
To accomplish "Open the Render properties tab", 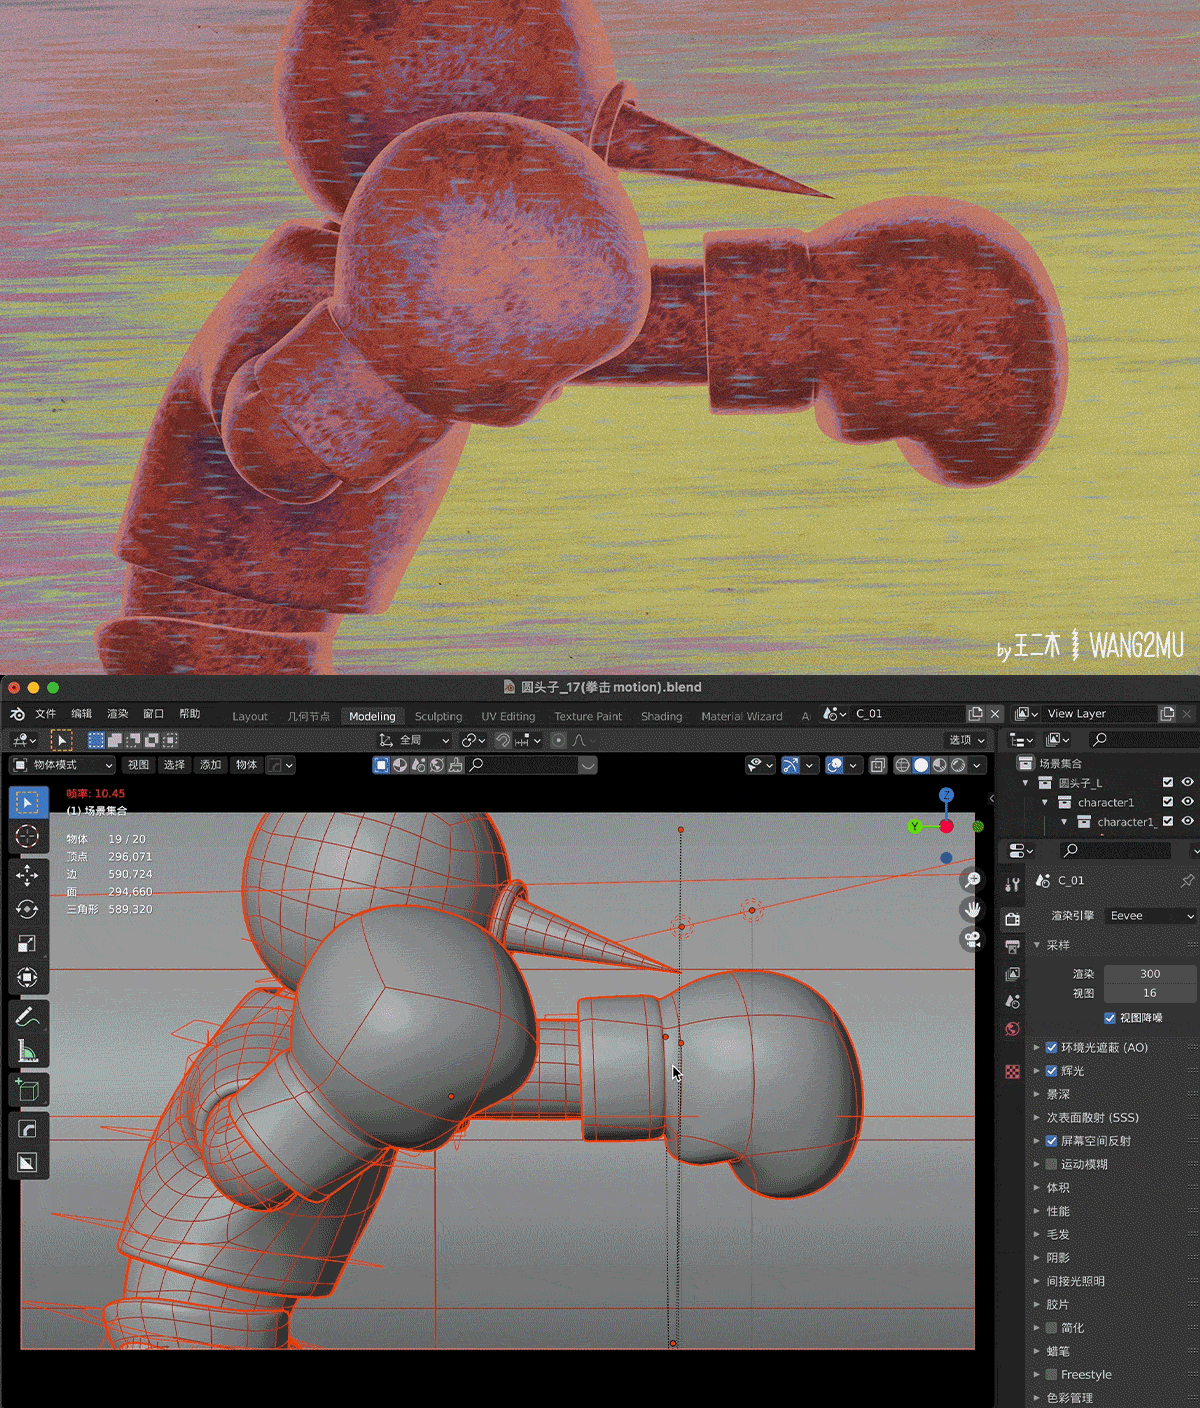I will (1012, 919).
